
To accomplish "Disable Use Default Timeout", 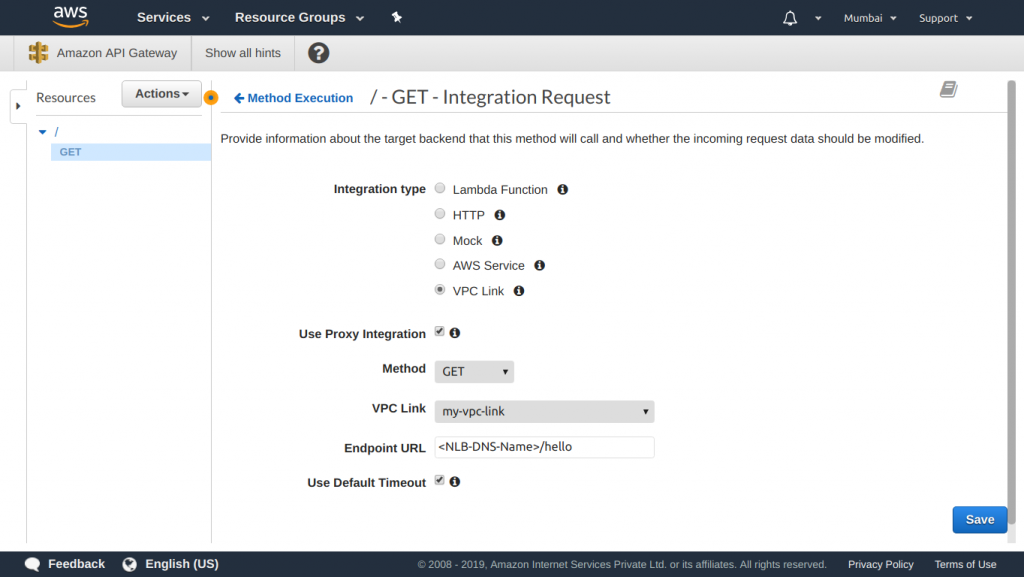I will (438, 479).
